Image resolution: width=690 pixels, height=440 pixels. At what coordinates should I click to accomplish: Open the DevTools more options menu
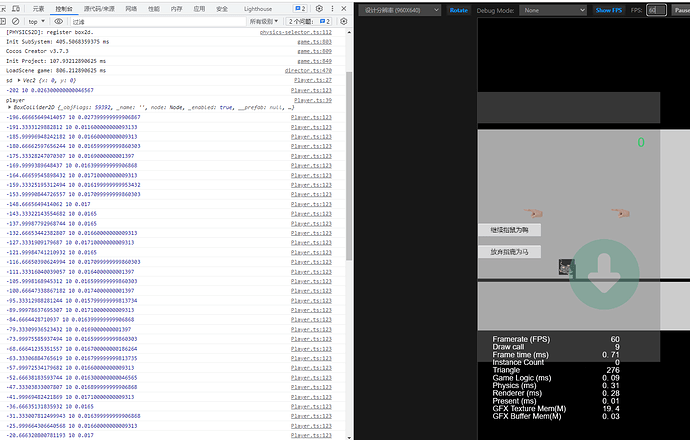332,8
